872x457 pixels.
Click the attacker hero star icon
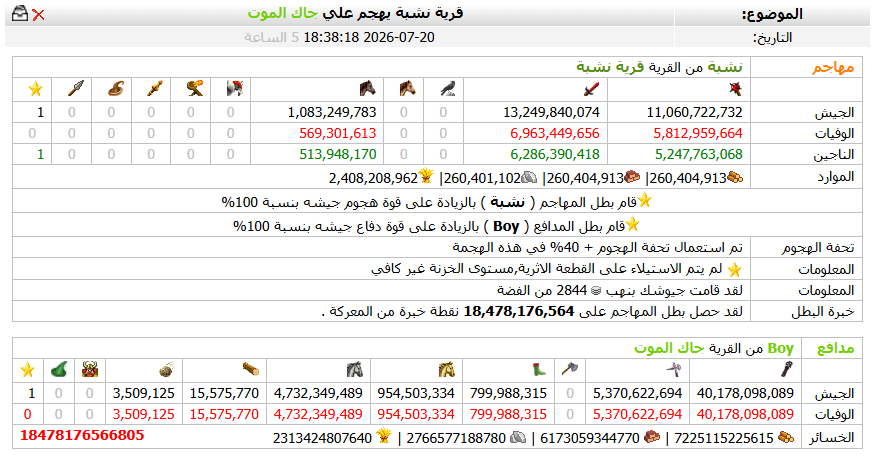(x=36, y=89)
